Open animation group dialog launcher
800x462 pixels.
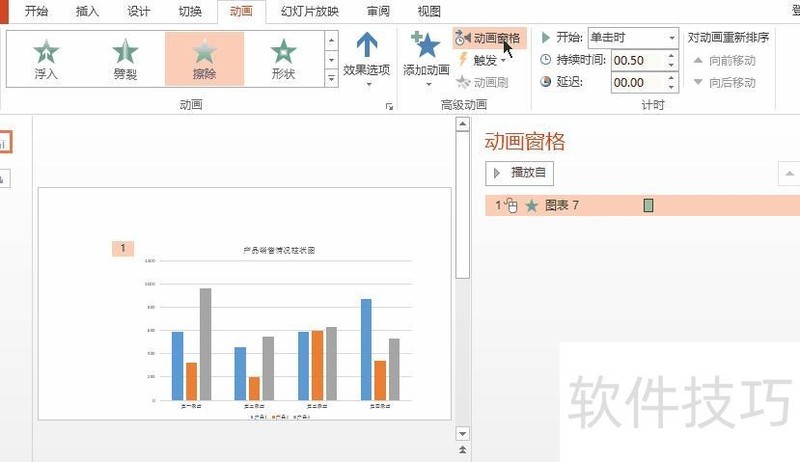389,107
